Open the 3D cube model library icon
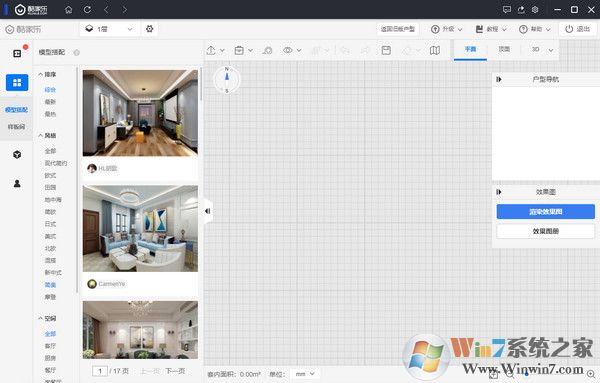This screenshot has width=600, height=383. [17, 155]
